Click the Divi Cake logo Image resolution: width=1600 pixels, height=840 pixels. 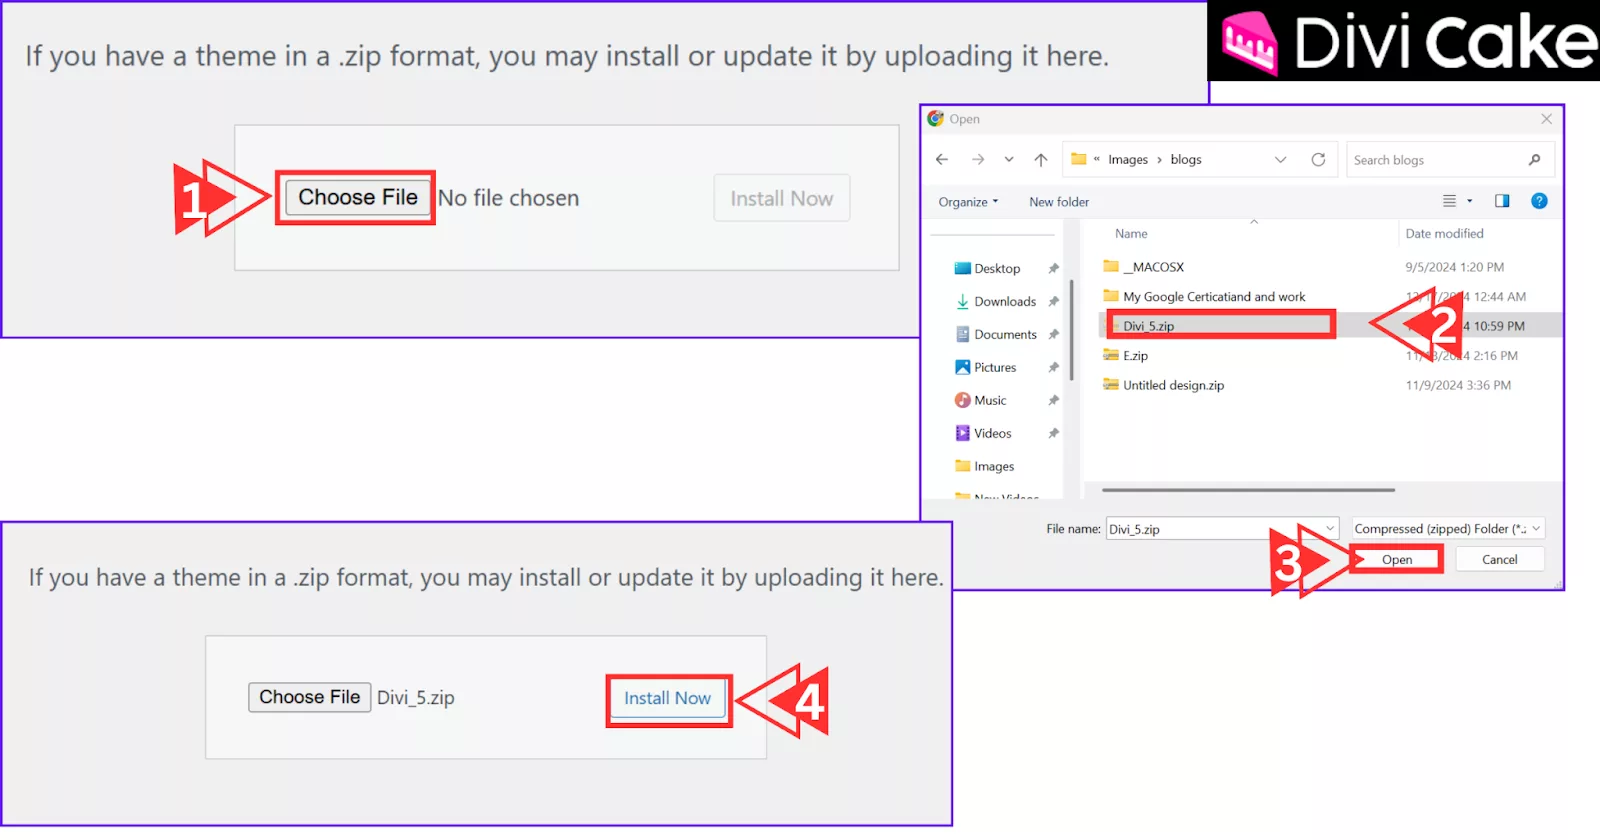(x=1405, y=42)
